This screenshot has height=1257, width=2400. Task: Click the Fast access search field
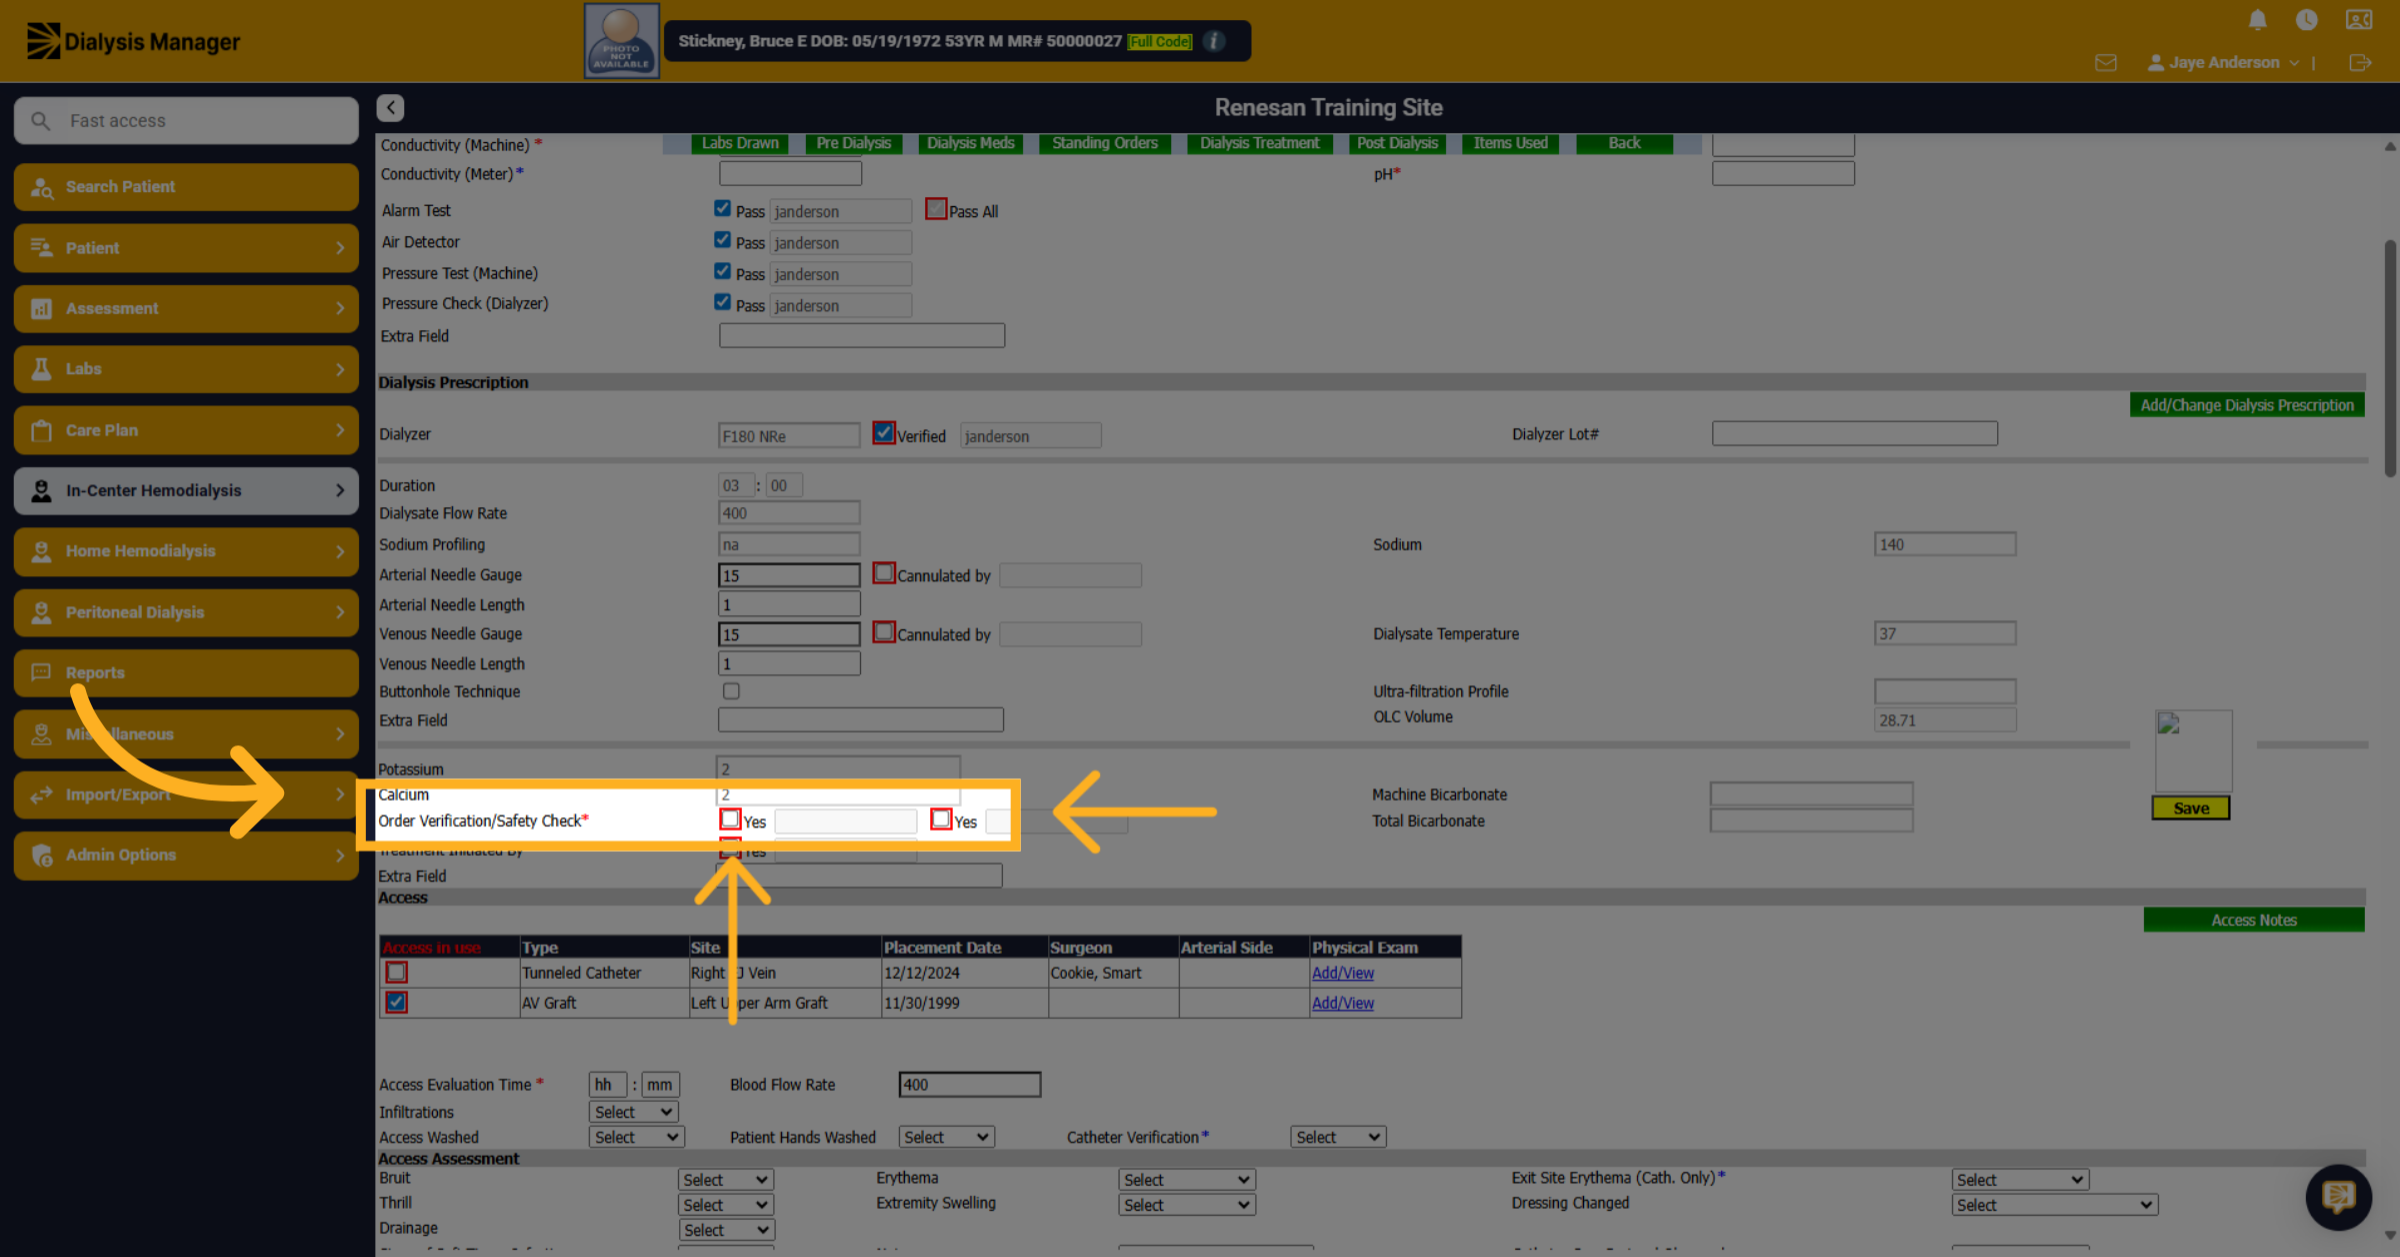tap(186, 121)
